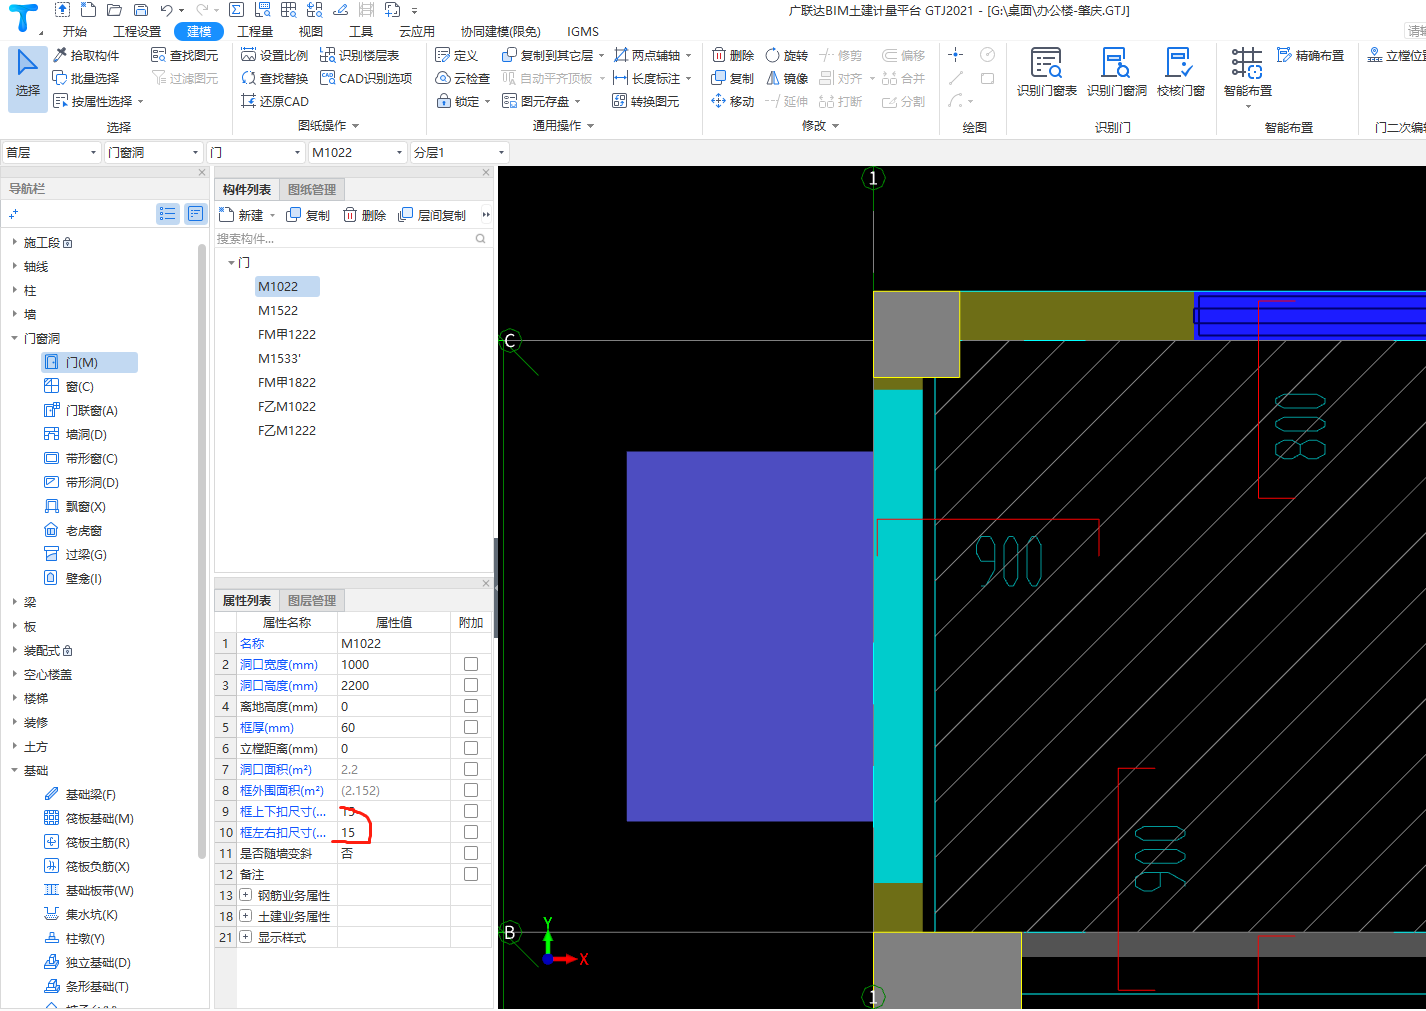Switch to the 图纸管理 tab
Screen dimensions: 1426x1011
312,189
